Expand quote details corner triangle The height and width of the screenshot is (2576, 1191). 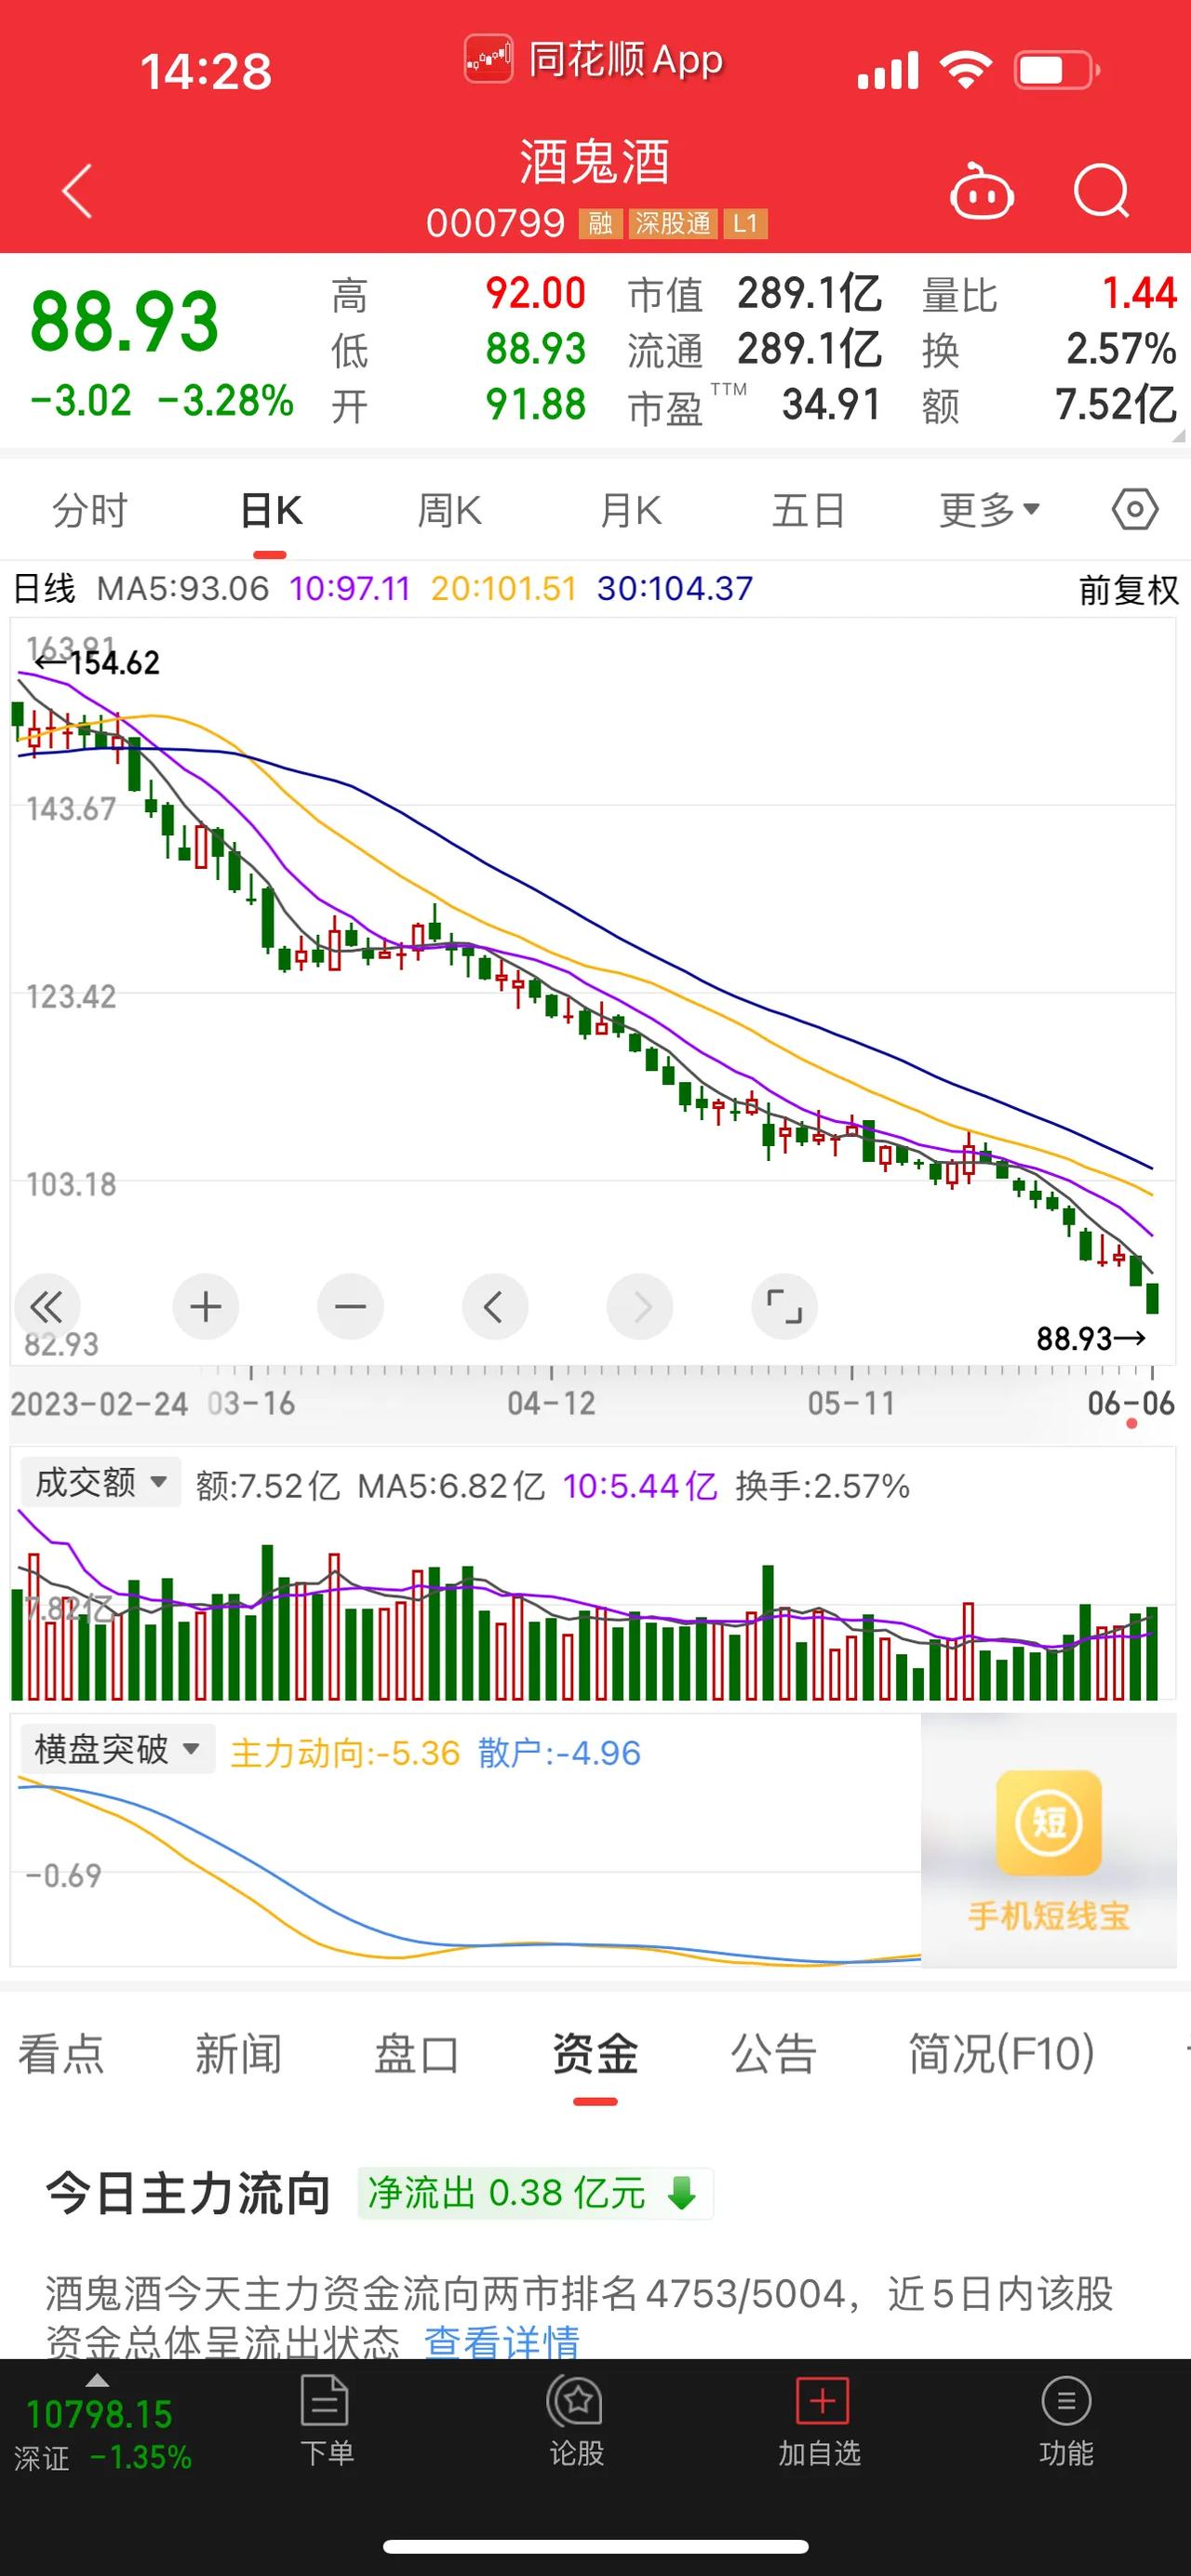click(x=1178, y=436)
